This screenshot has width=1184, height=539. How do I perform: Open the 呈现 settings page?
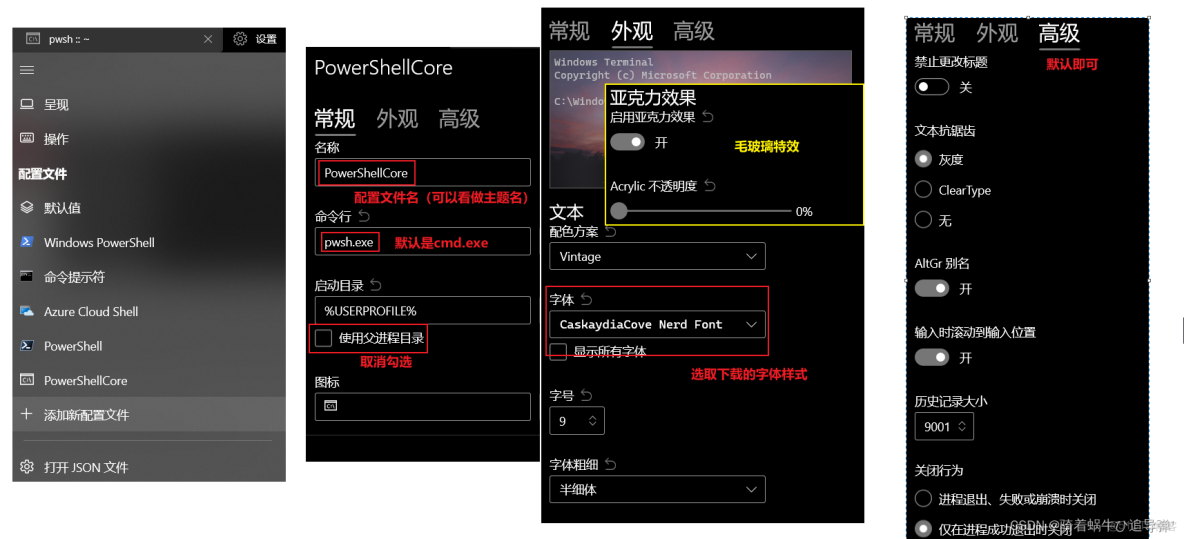click(149, 105)
